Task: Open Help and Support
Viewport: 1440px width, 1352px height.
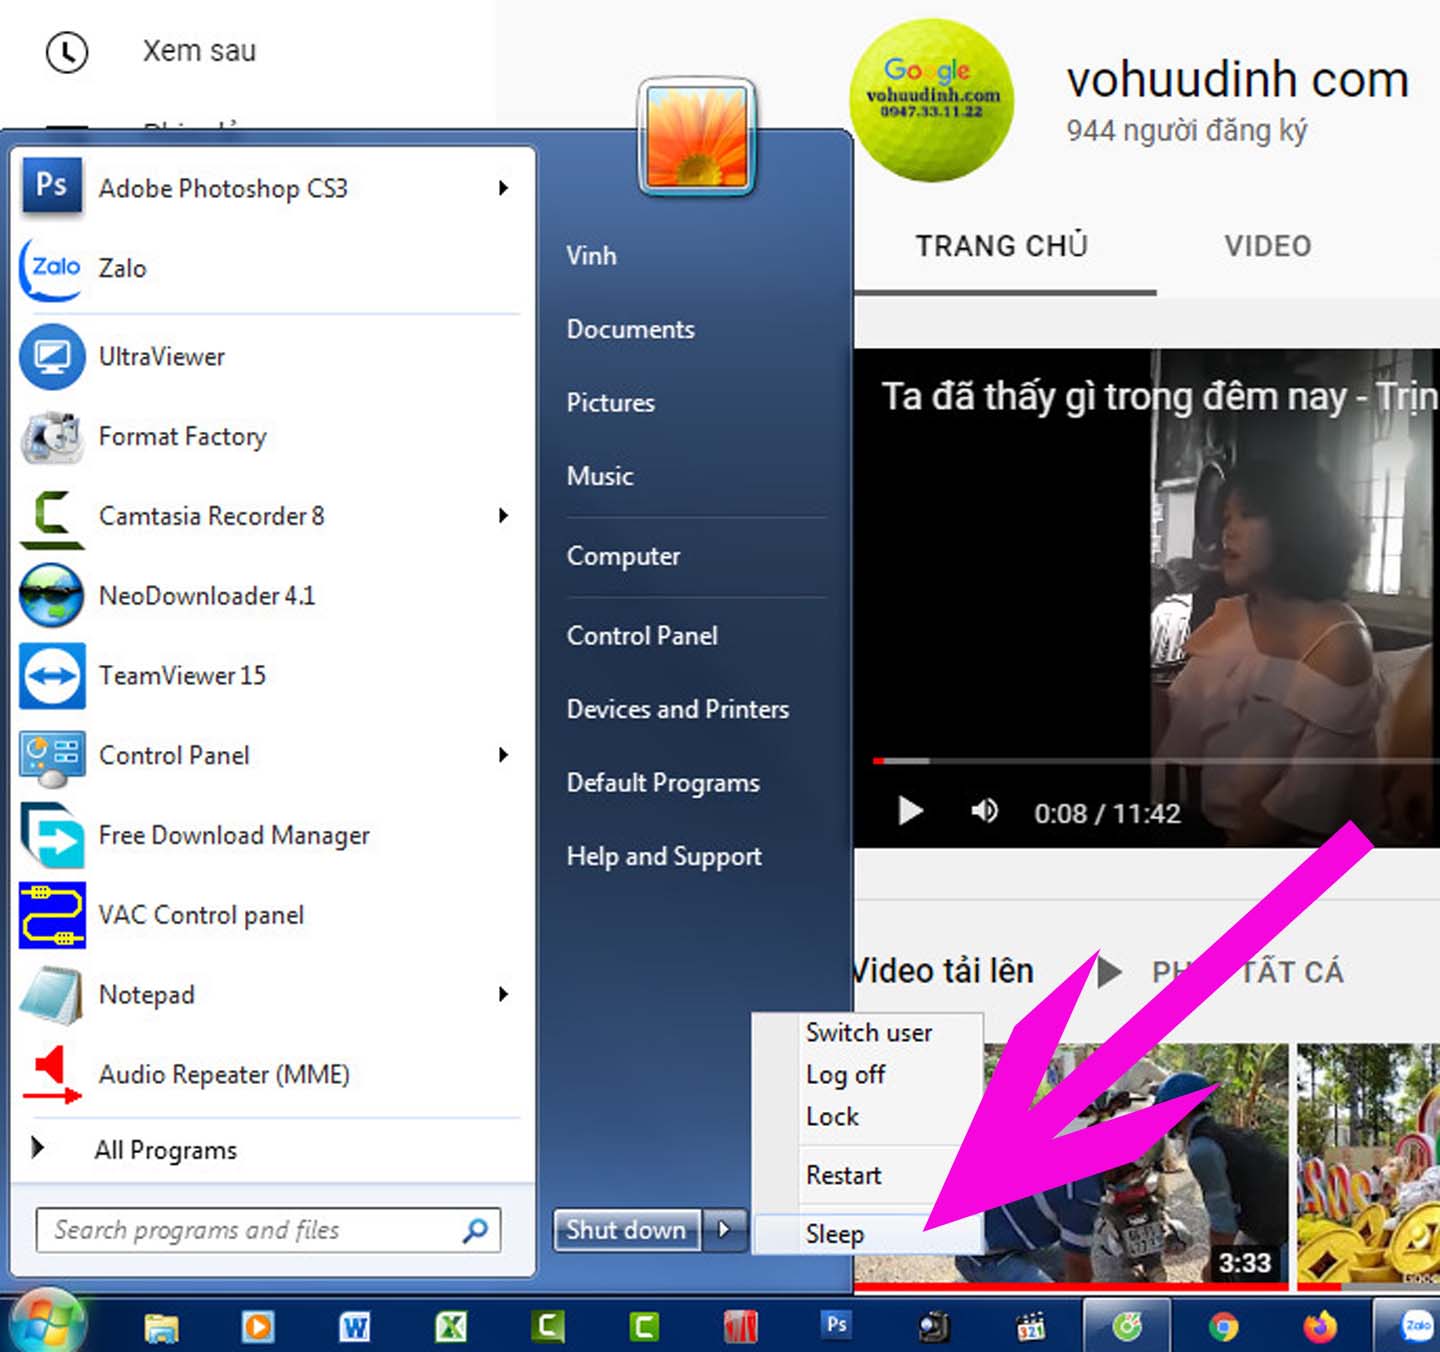Action: click(x=664, y=856)
